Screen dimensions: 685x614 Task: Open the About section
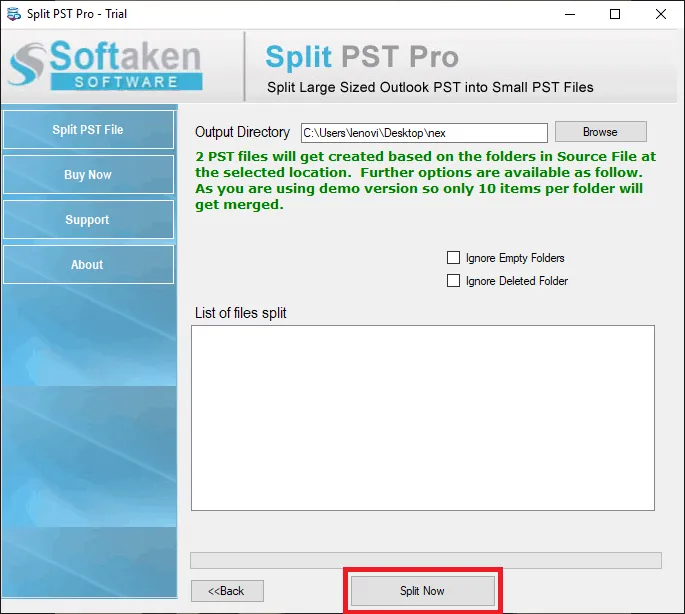pos(88,264)
